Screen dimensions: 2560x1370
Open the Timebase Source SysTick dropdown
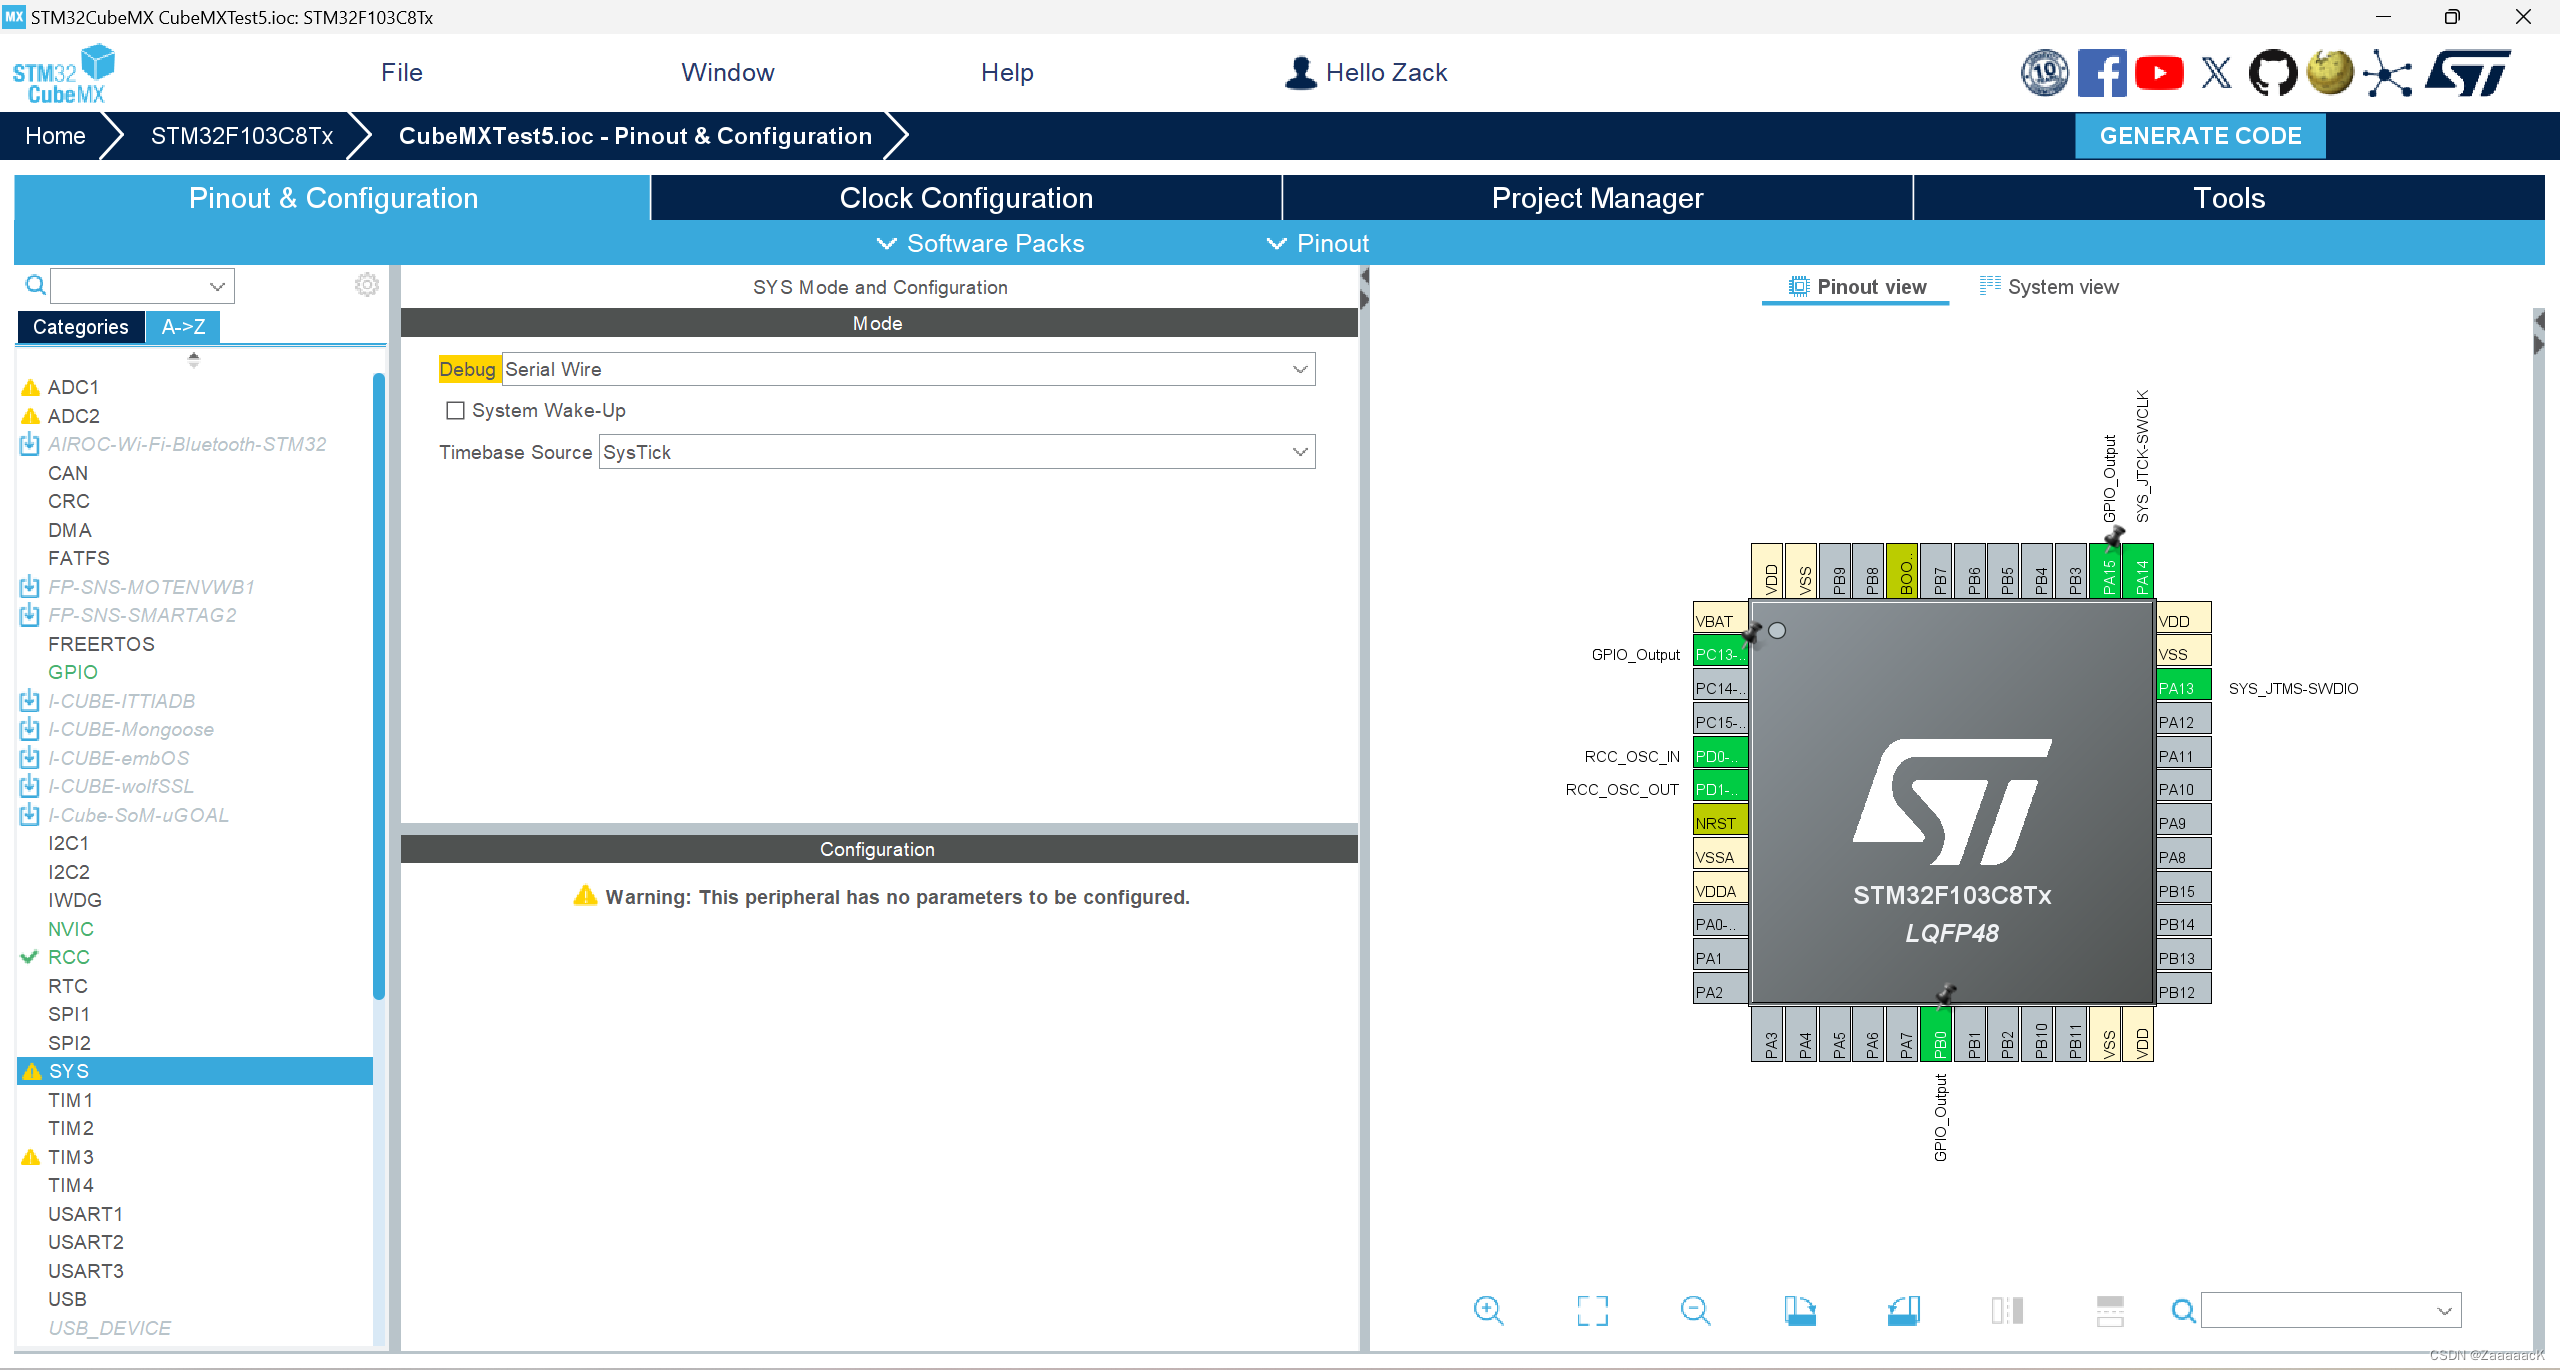[x=957, y=452]
